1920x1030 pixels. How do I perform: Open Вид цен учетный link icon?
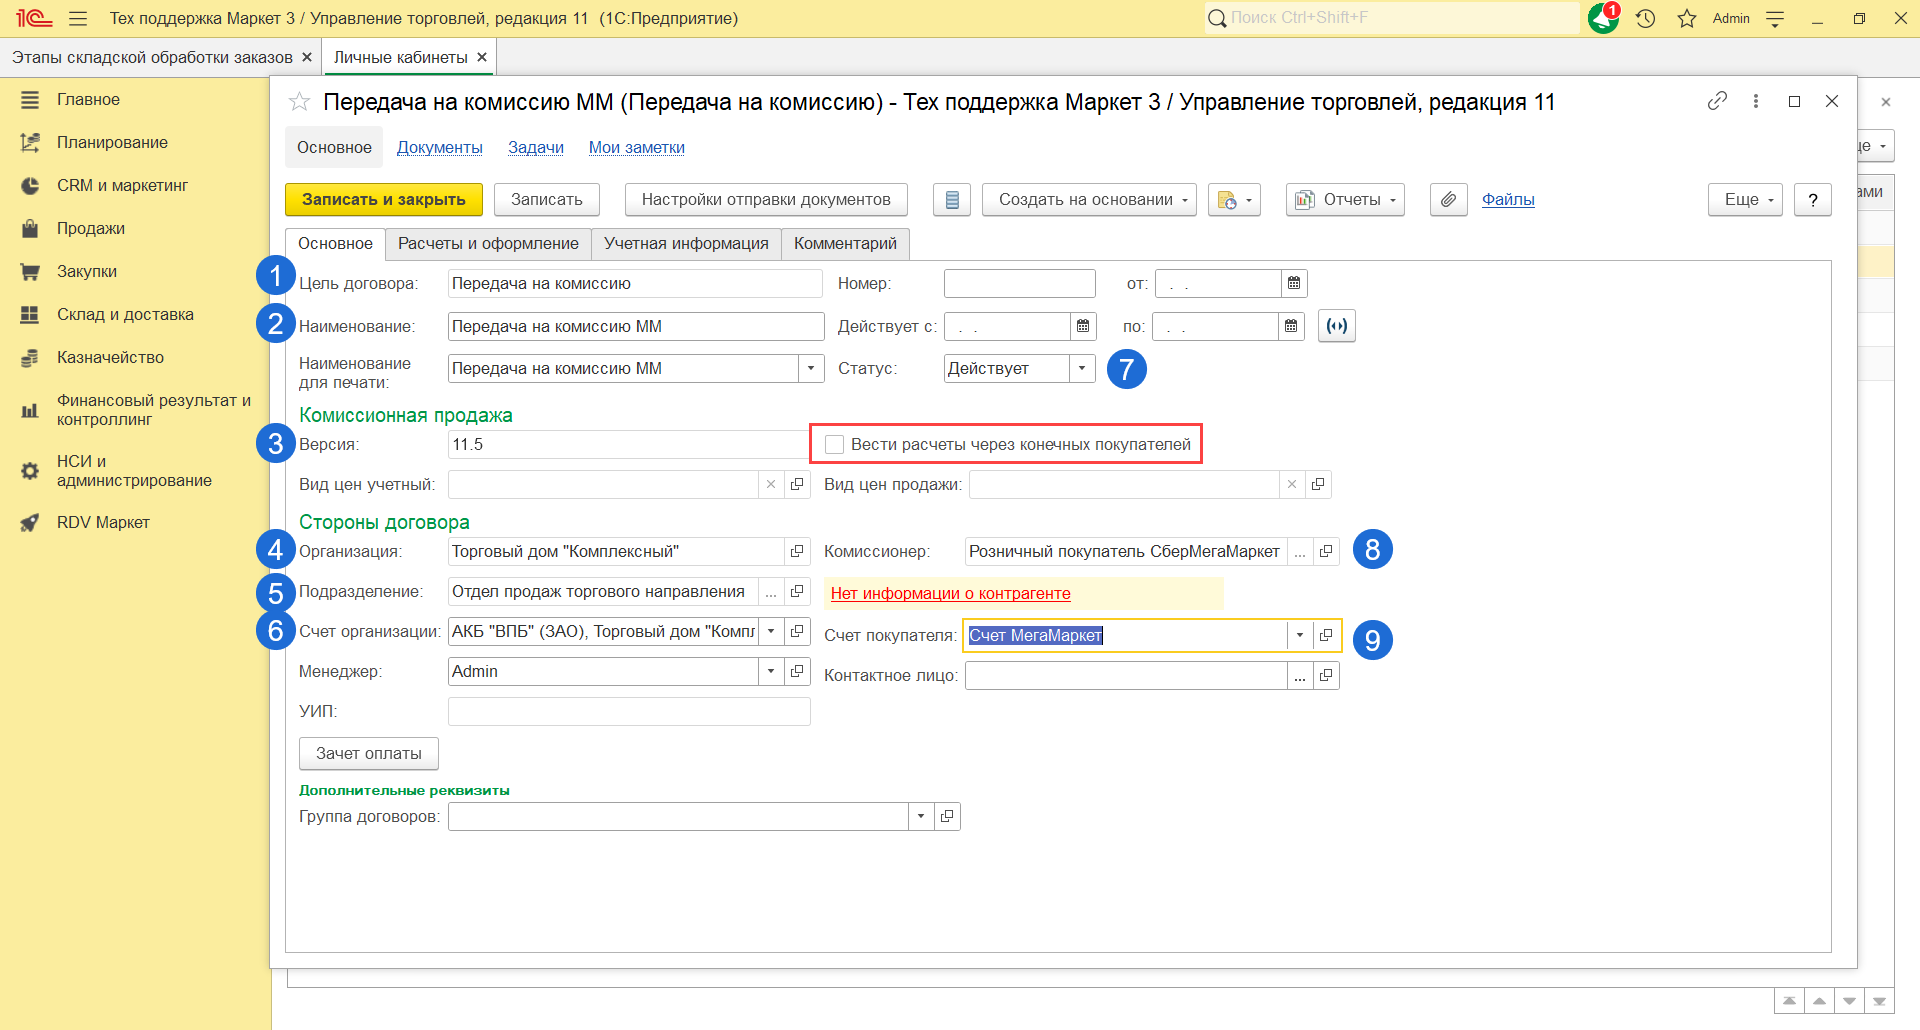[797, 485]
